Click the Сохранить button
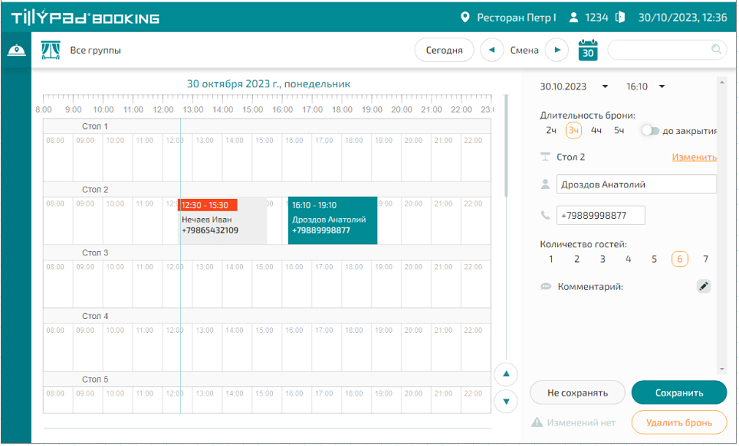739x446 pixels. pos(679,393)
